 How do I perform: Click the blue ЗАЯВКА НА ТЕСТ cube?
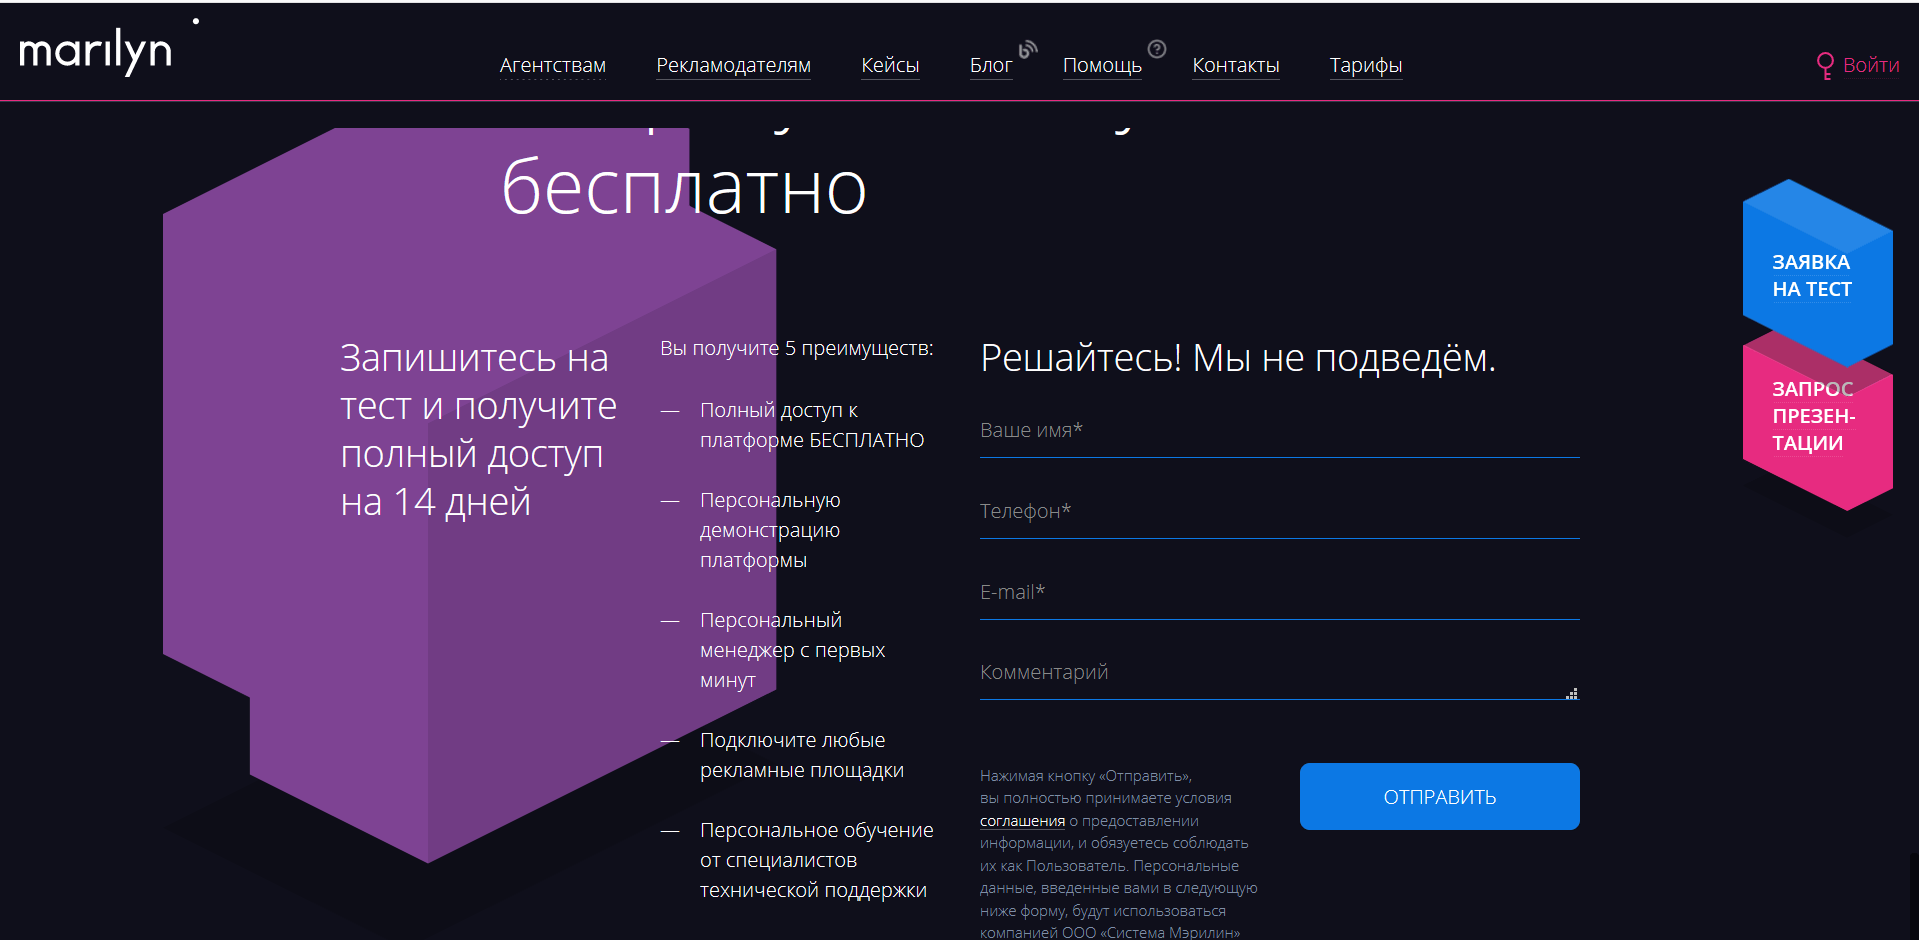pyautogui.click(x=1812, y=276)
